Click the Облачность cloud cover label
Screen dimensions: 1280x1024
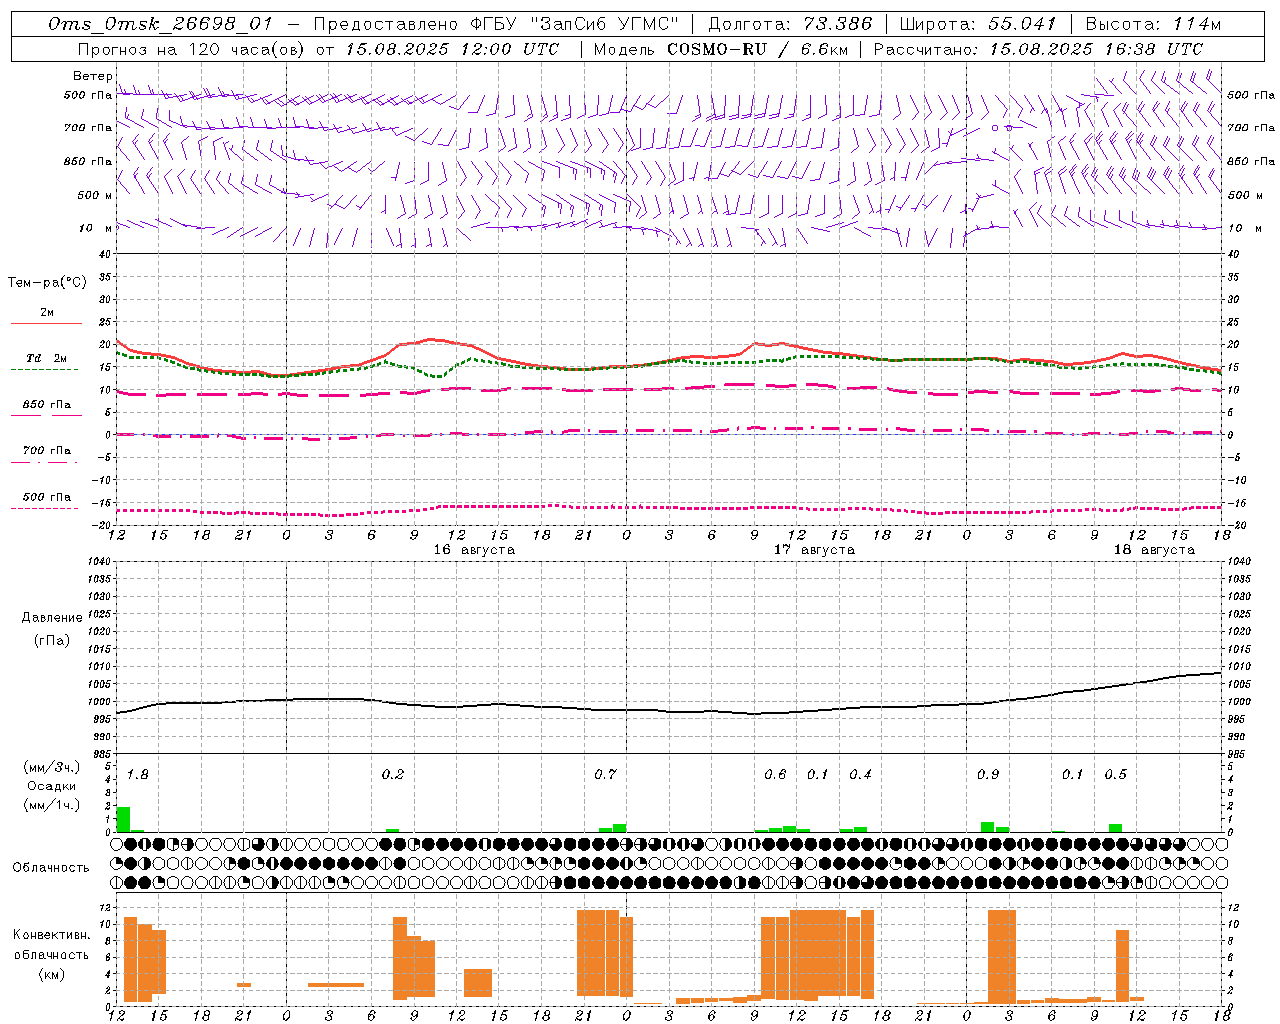click(51, 868)
